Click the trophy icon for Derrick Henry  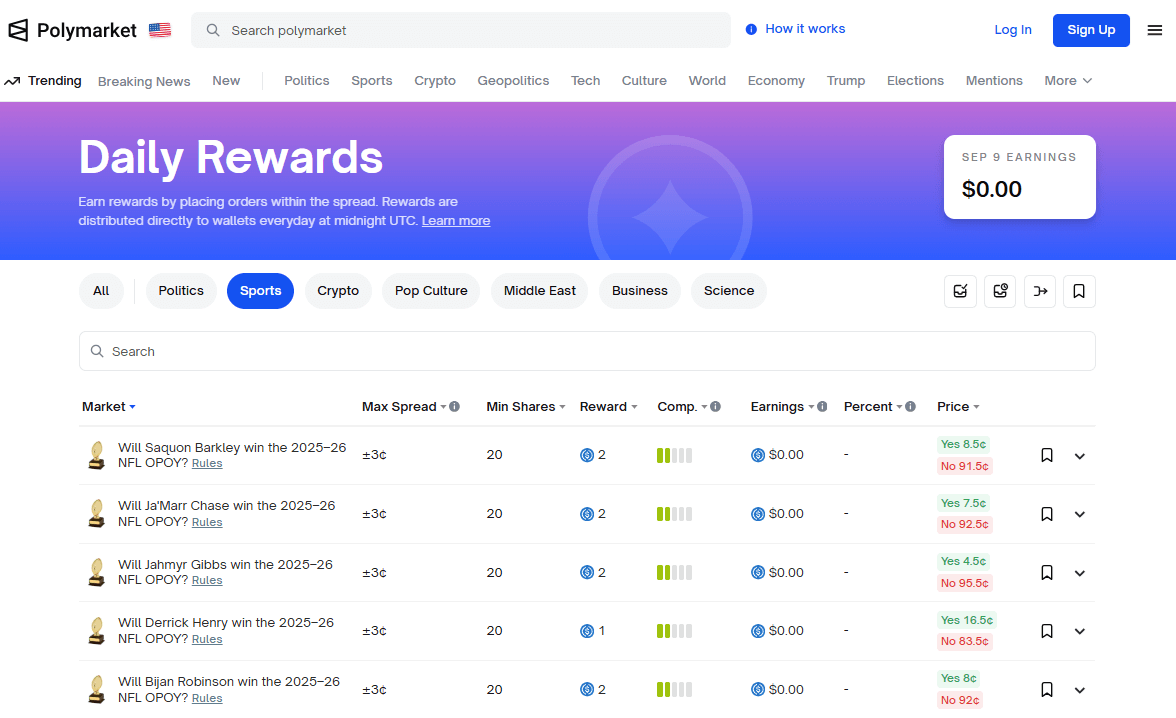pyautogui.click(x=97, y=631)
